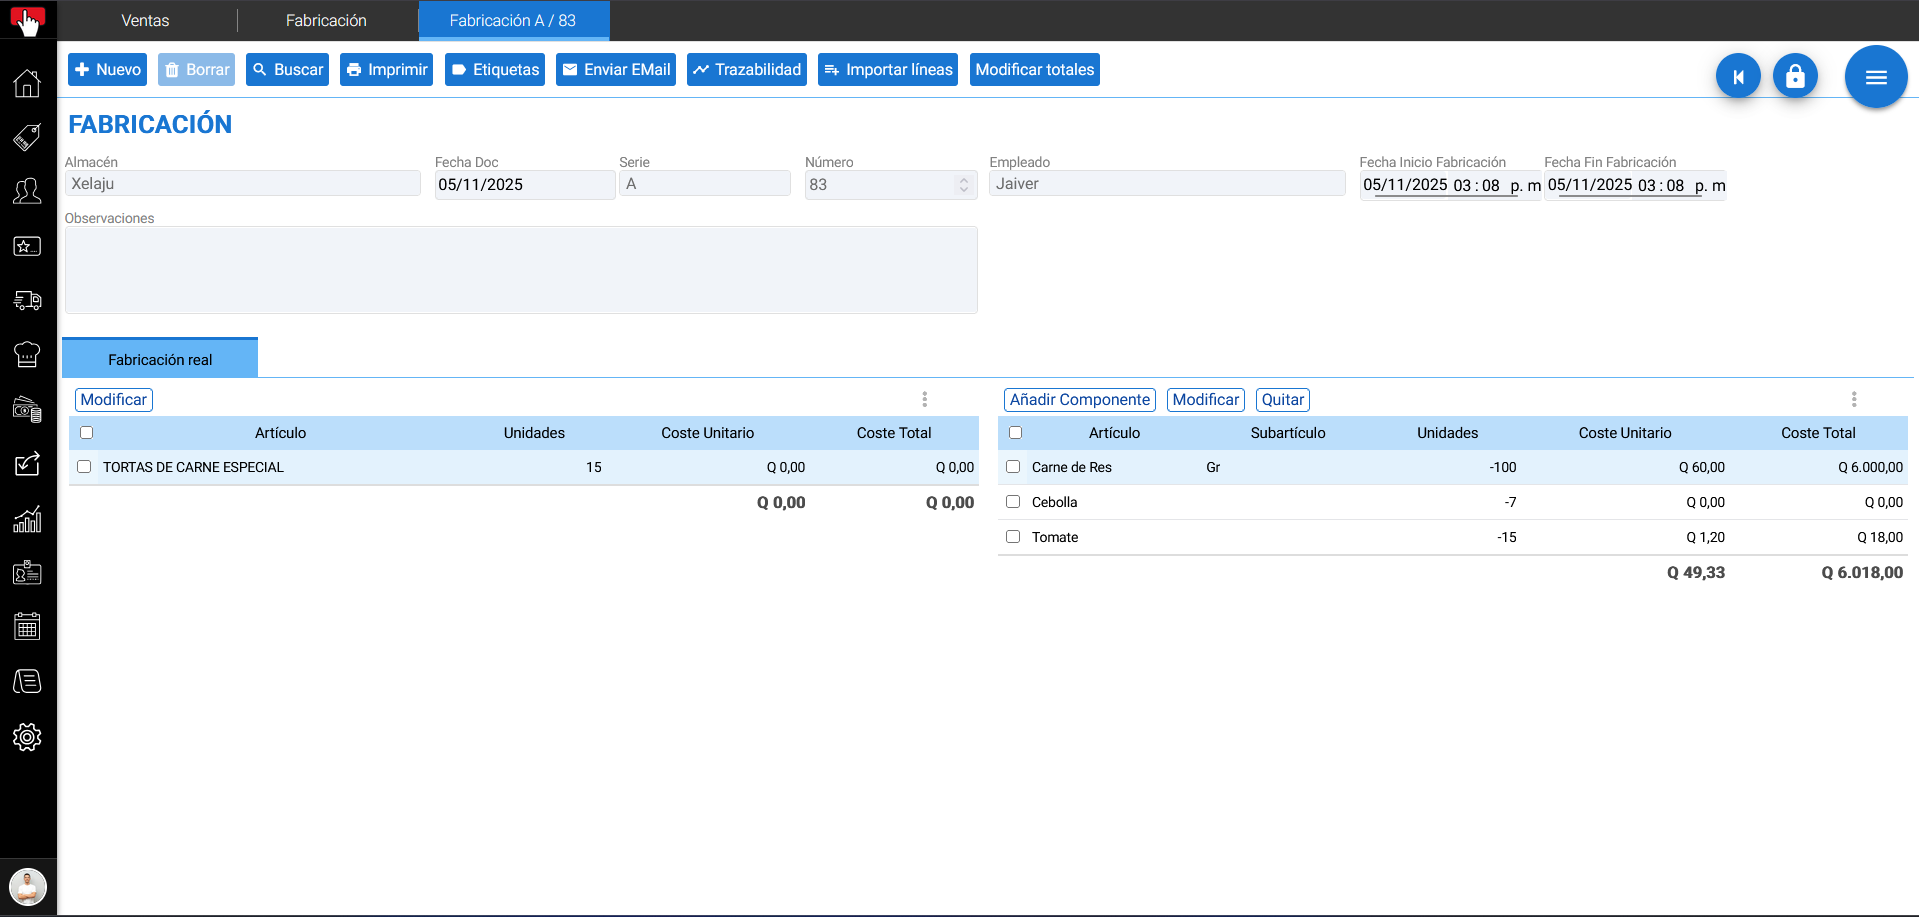Click the Trazabilidad toolbar button
This screenshot has width=1919, height=917.
746,70
